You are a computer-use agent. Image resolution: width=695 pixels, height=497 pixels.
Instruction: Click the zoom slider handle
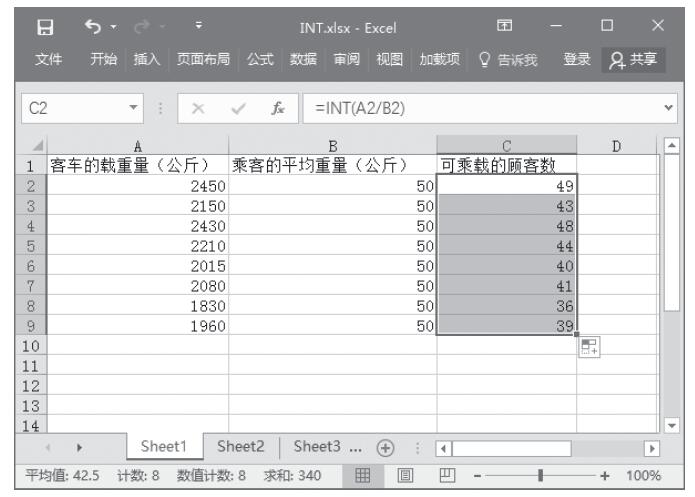(541, 475)
